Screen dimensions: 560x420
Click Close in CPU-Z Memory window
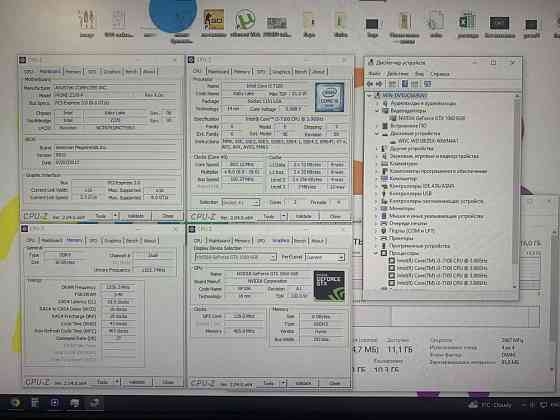pos(168,382)
